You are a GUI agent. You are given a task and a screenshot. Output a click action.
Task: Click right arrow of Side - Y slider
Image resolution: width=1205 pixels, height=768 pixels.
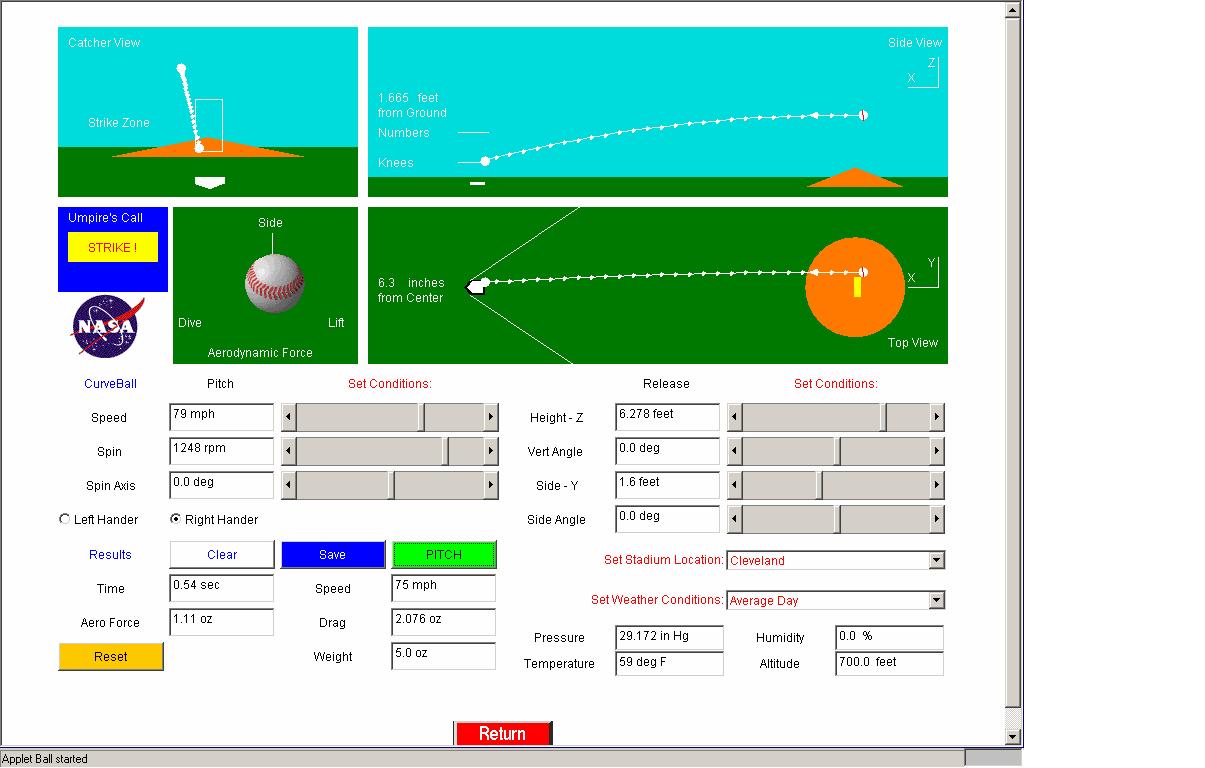coord(937,486)
